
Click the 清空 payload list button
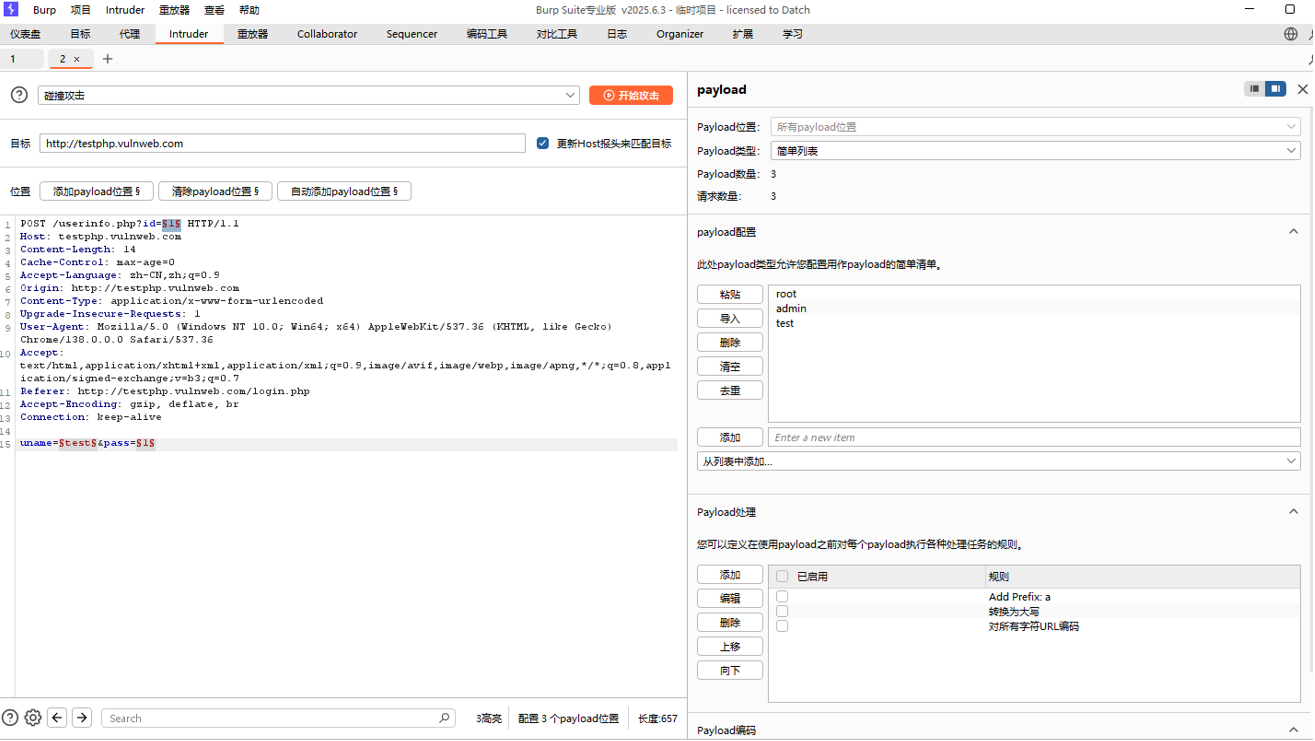pos(730,366)
